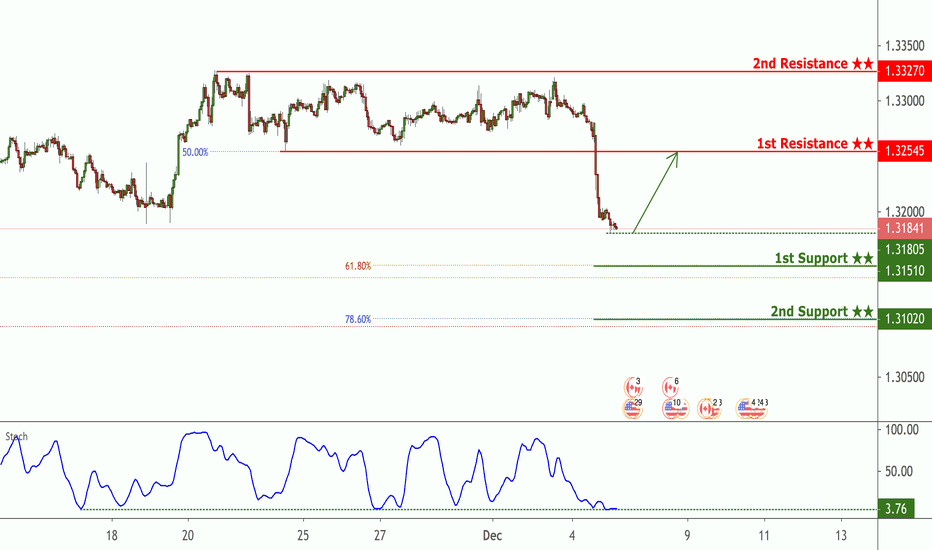Screen dimensions: 932x550
Task: Click the red 1.33270 price label
Action: pos(904,72)
